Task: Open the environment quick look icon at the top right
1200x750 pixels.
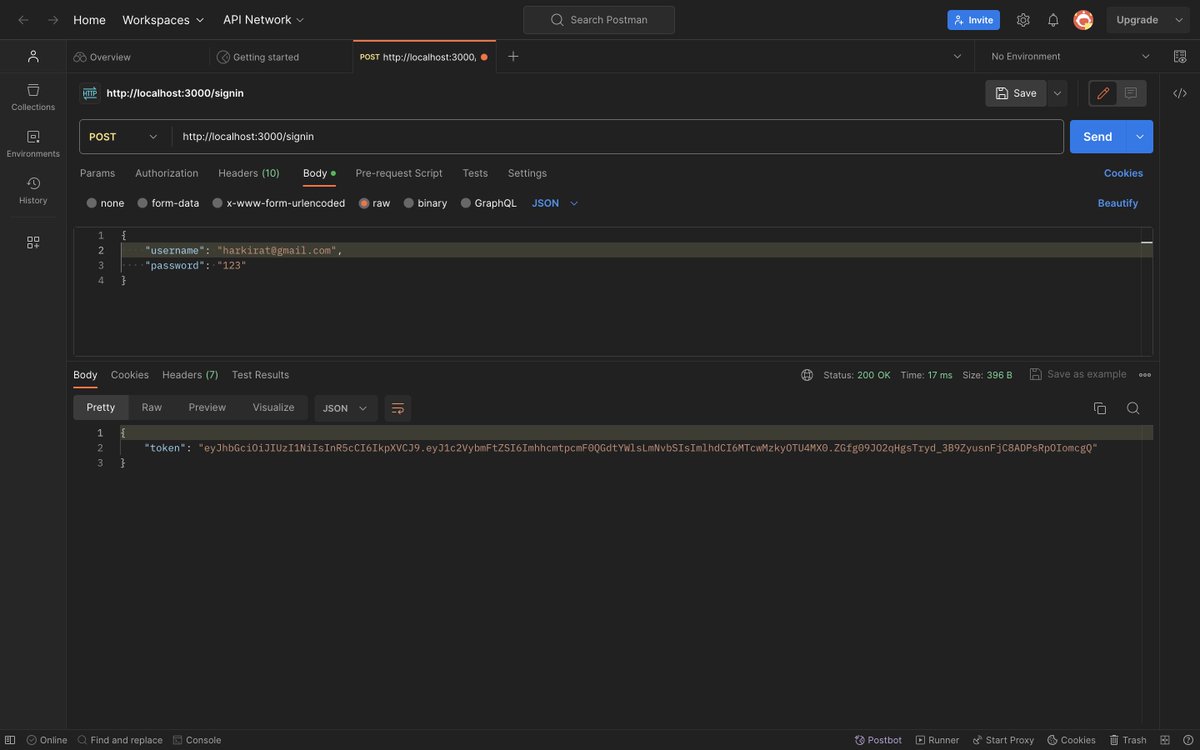Action: [1179, 56]
